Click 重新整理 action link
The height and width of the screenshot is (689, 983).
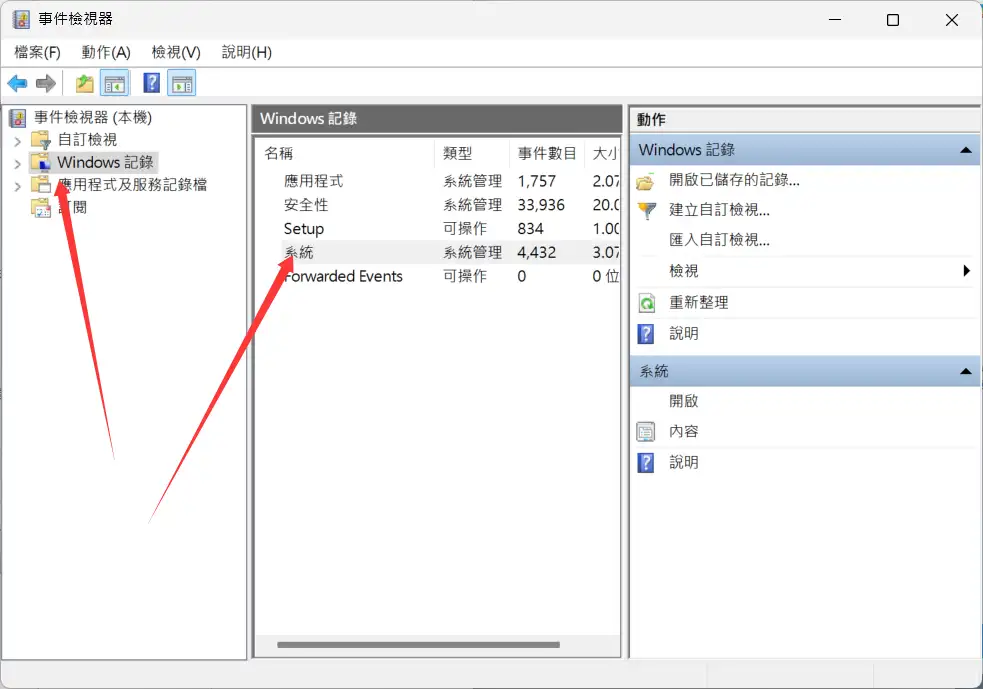tap(698, 303)
